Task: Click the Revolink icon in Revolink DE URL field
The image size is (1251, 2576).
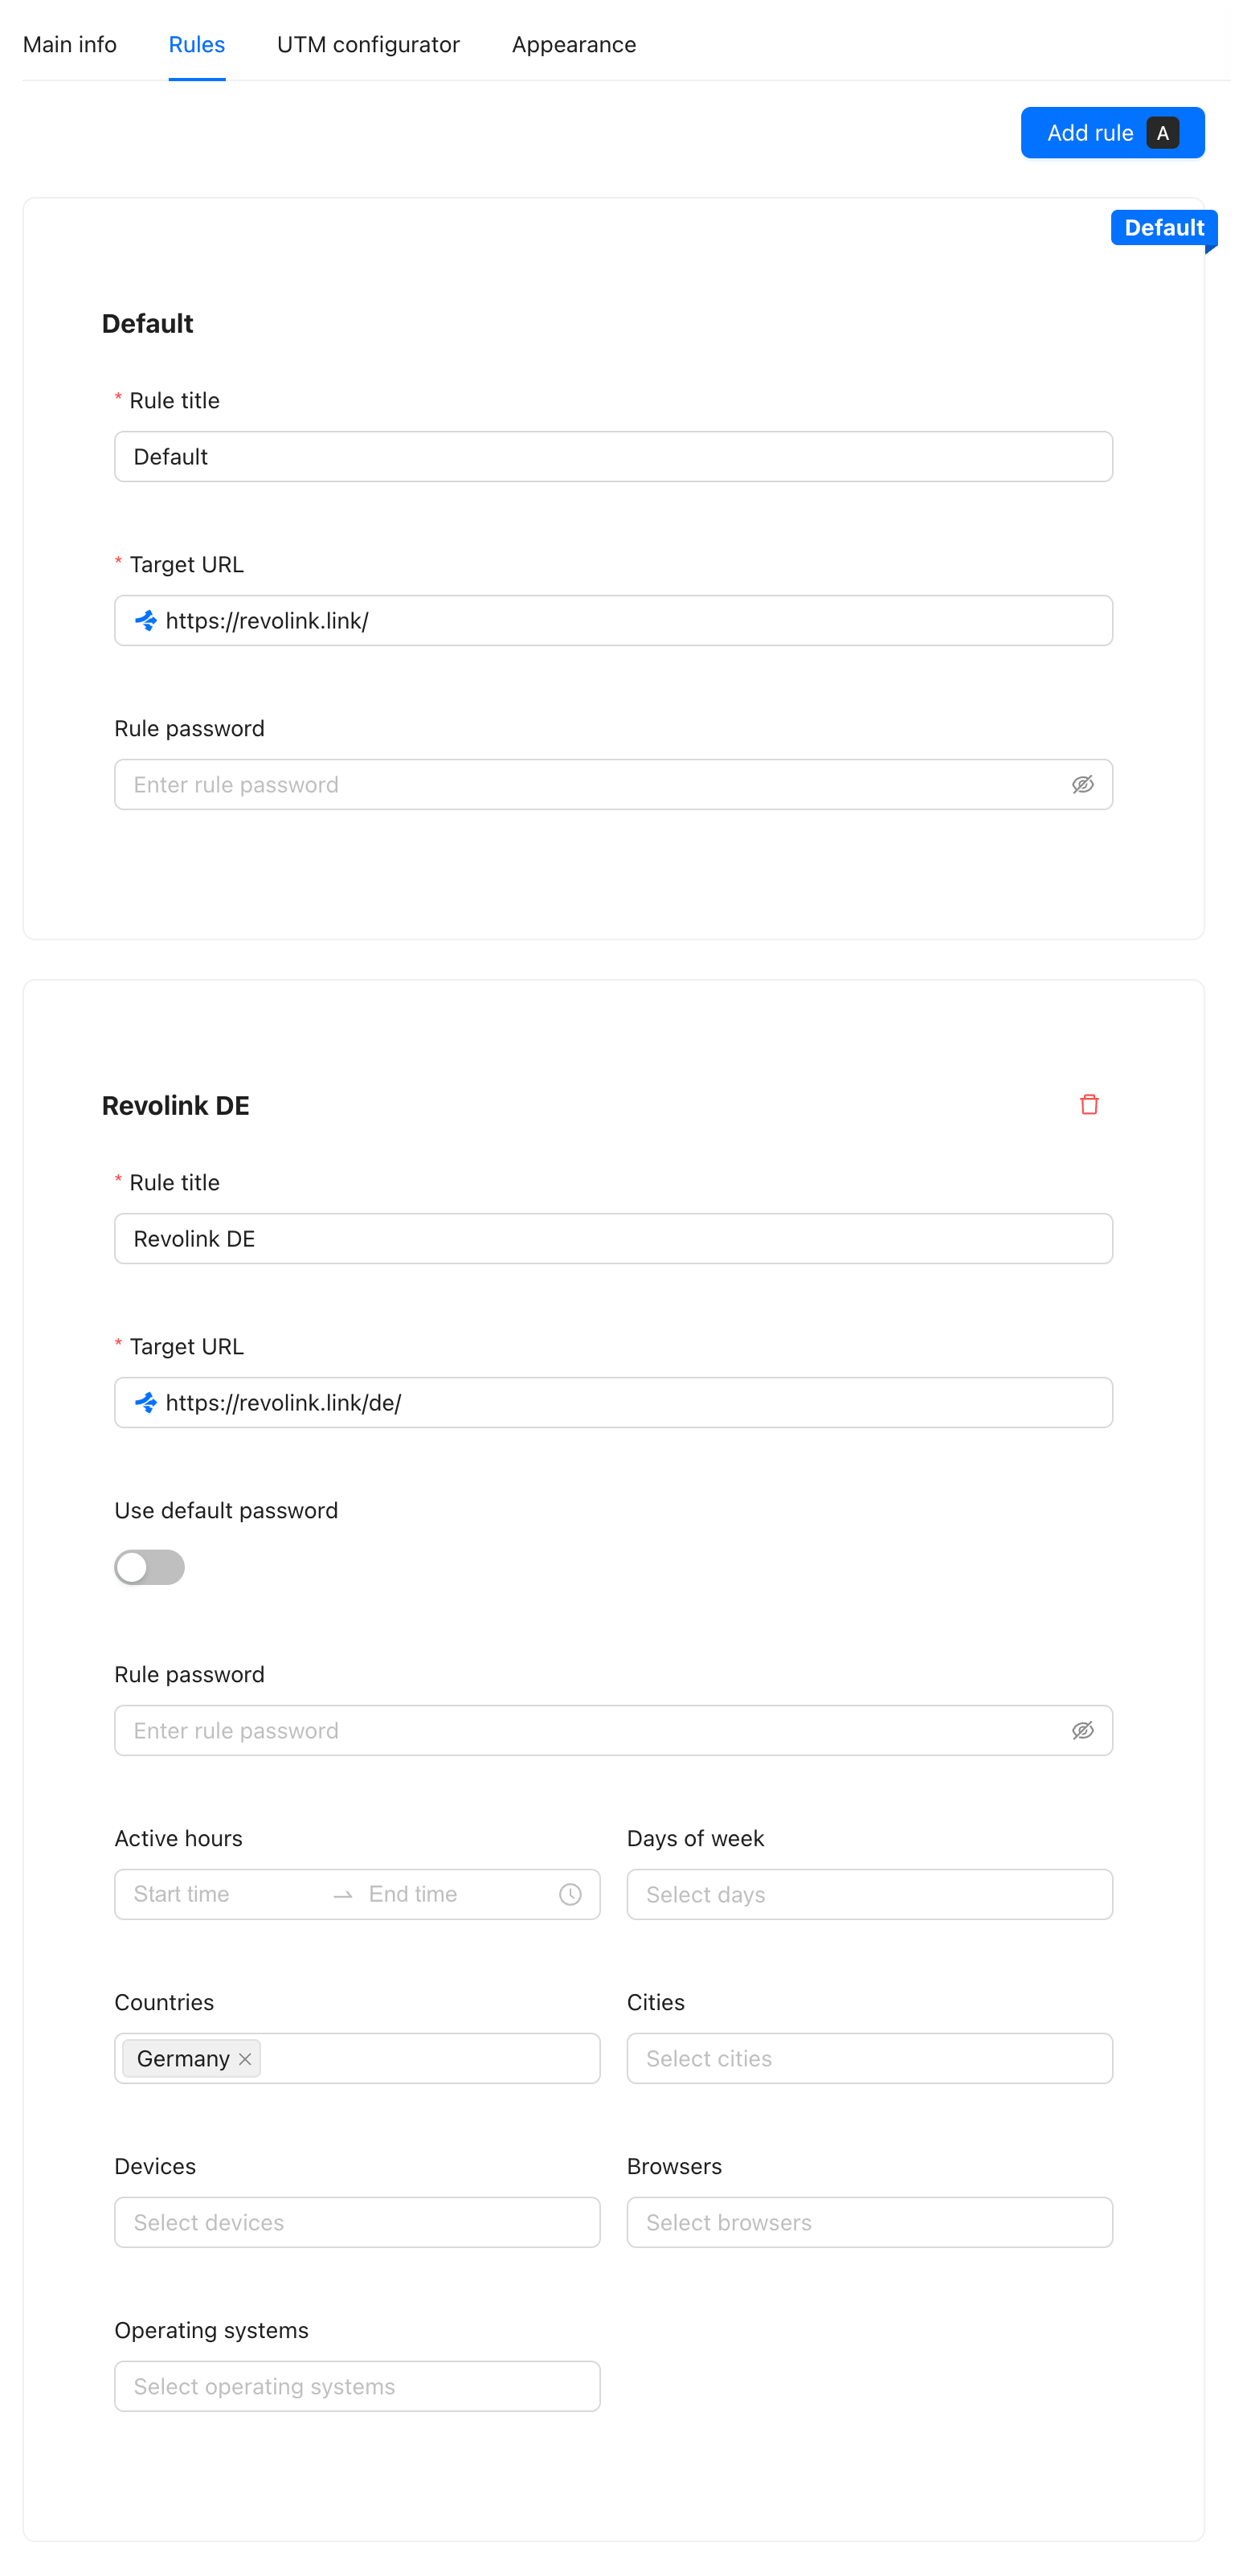Action: [x=146, y=1402]
